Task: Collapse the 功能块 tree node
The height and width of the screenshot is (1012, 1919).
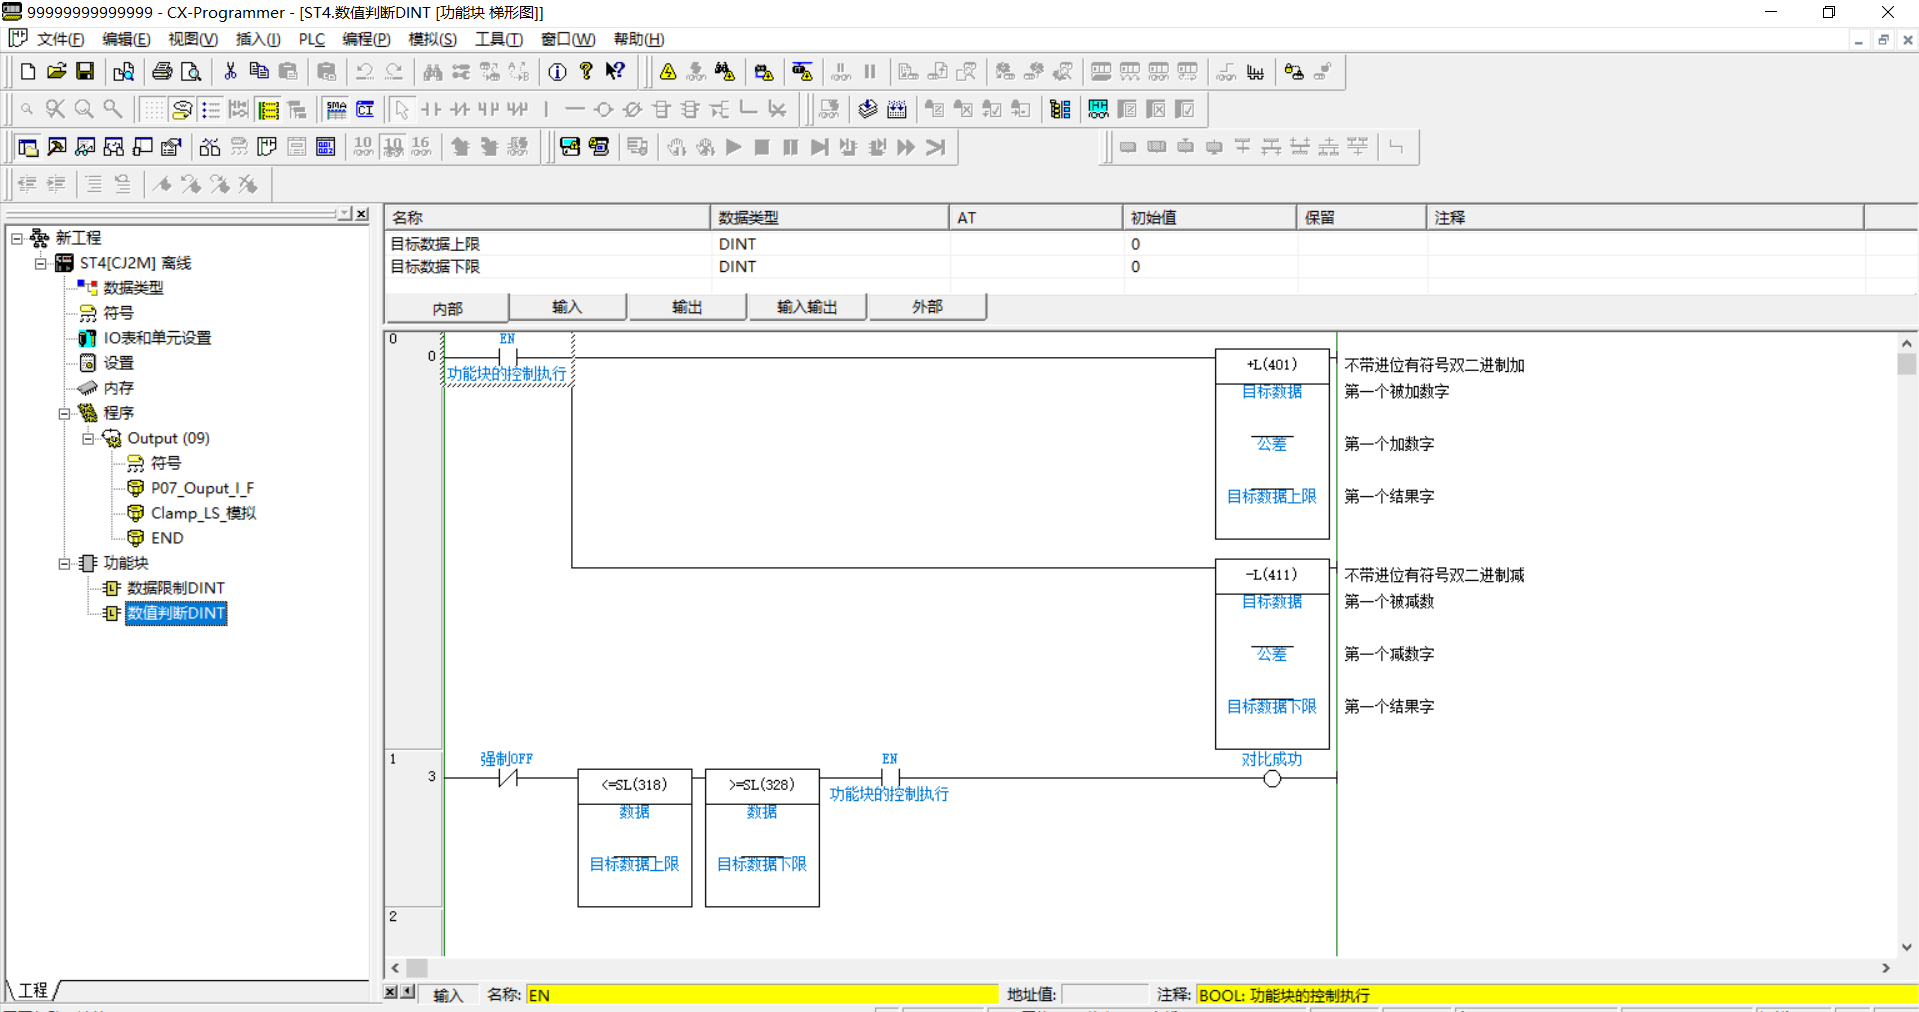Action: click(64, 563)
